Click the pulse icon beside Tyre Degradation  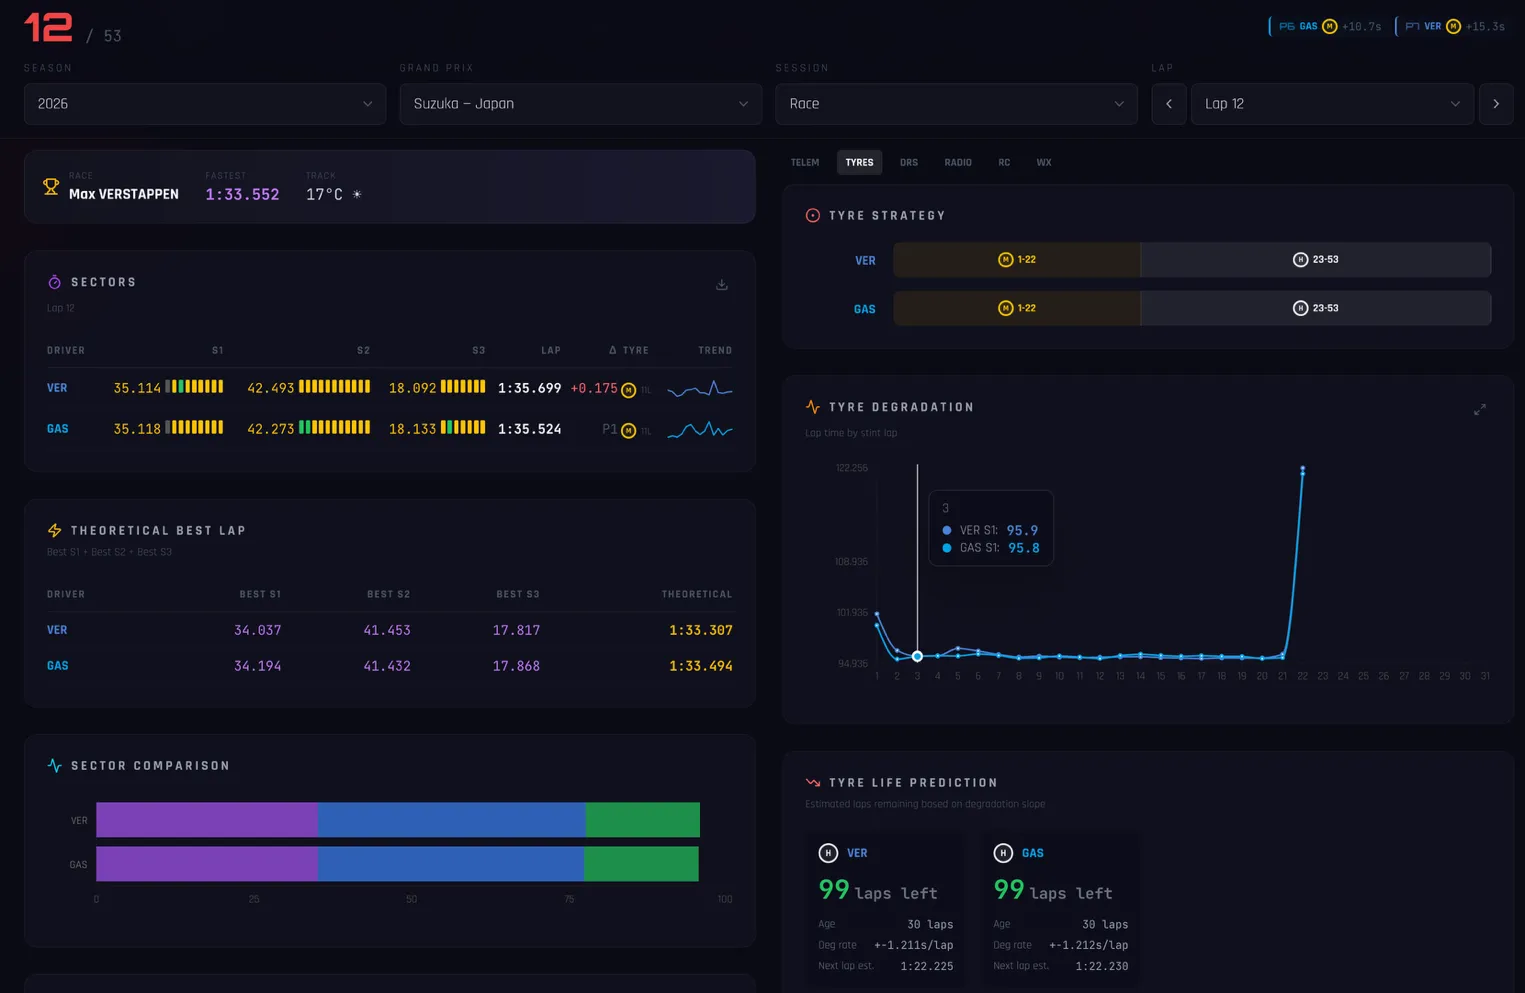(813, 407)
